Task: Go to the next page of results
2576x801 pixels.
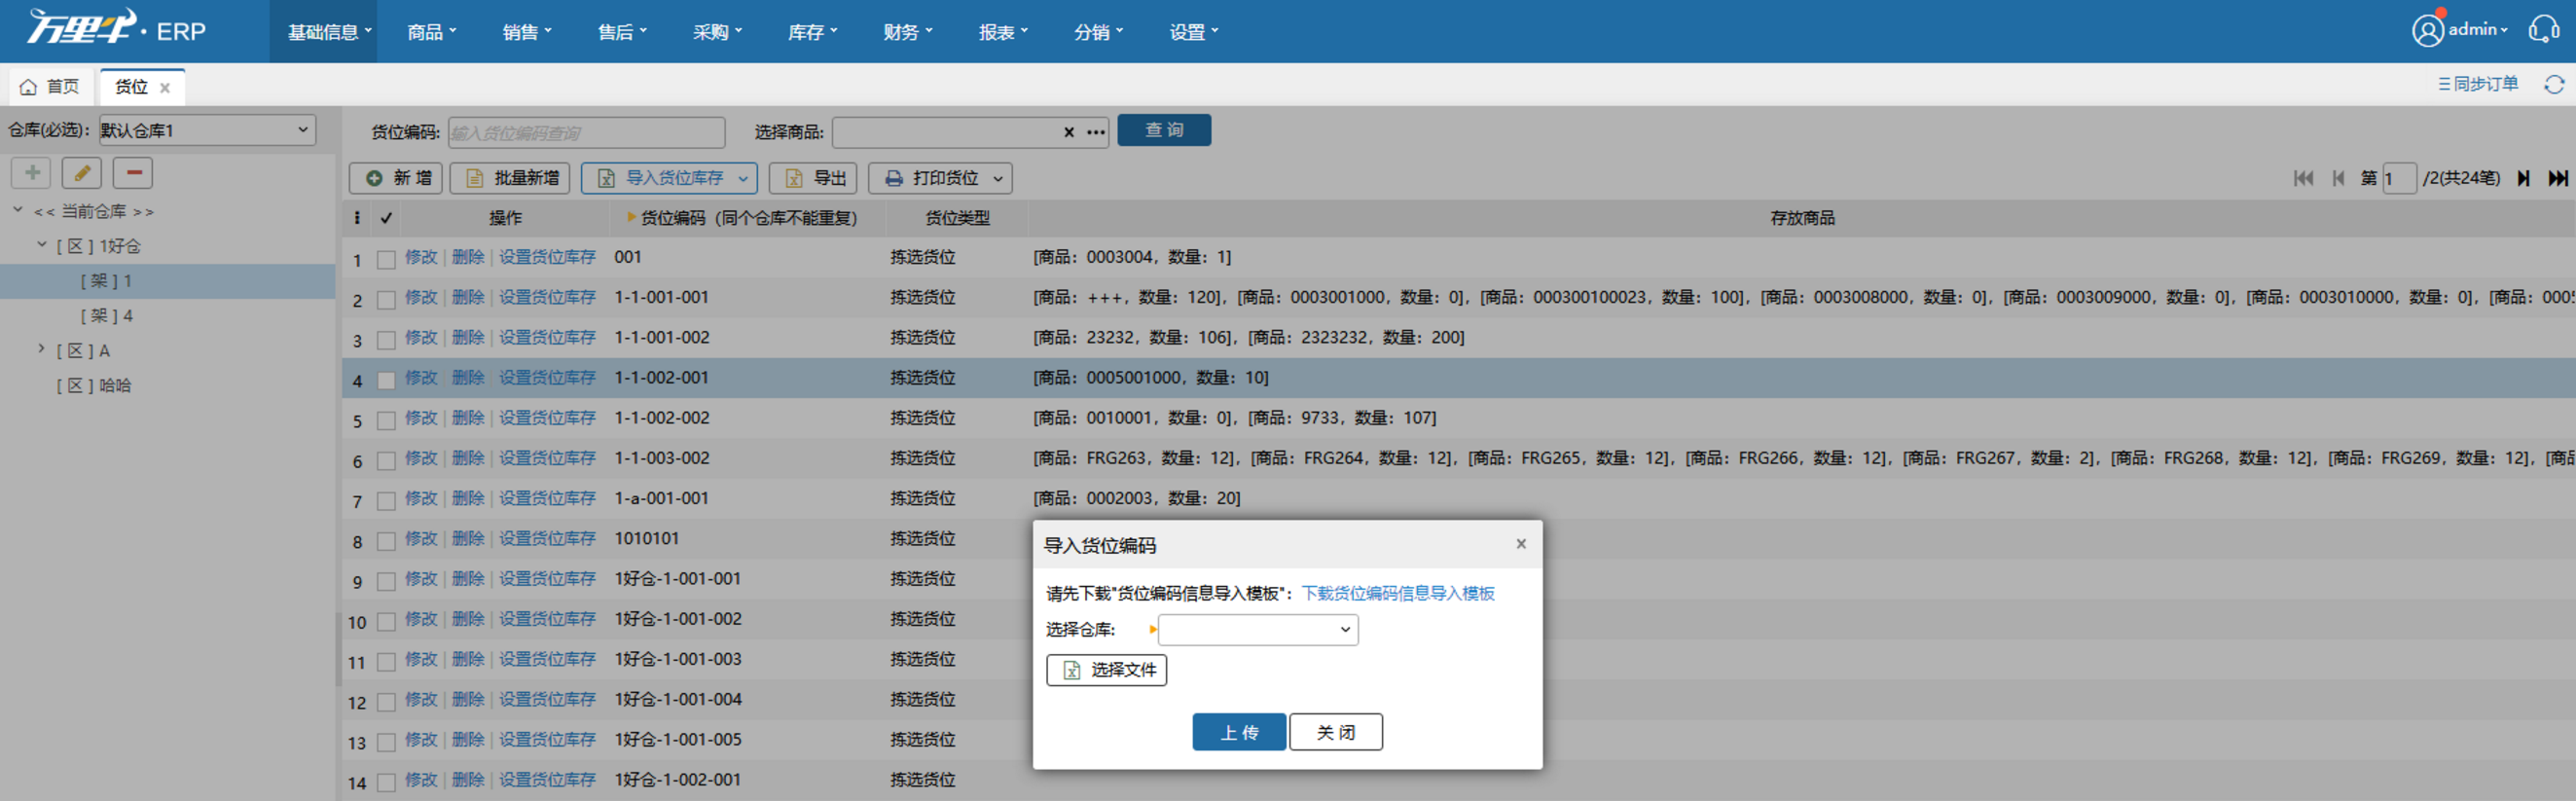Action: click(x=2523, y=178)
